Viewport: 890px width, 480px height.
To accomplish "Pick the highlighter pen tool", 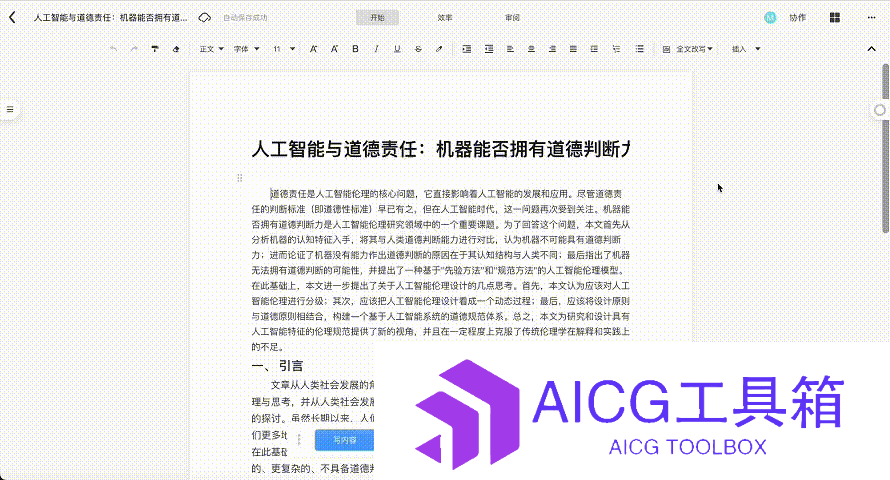I will 439,49.
